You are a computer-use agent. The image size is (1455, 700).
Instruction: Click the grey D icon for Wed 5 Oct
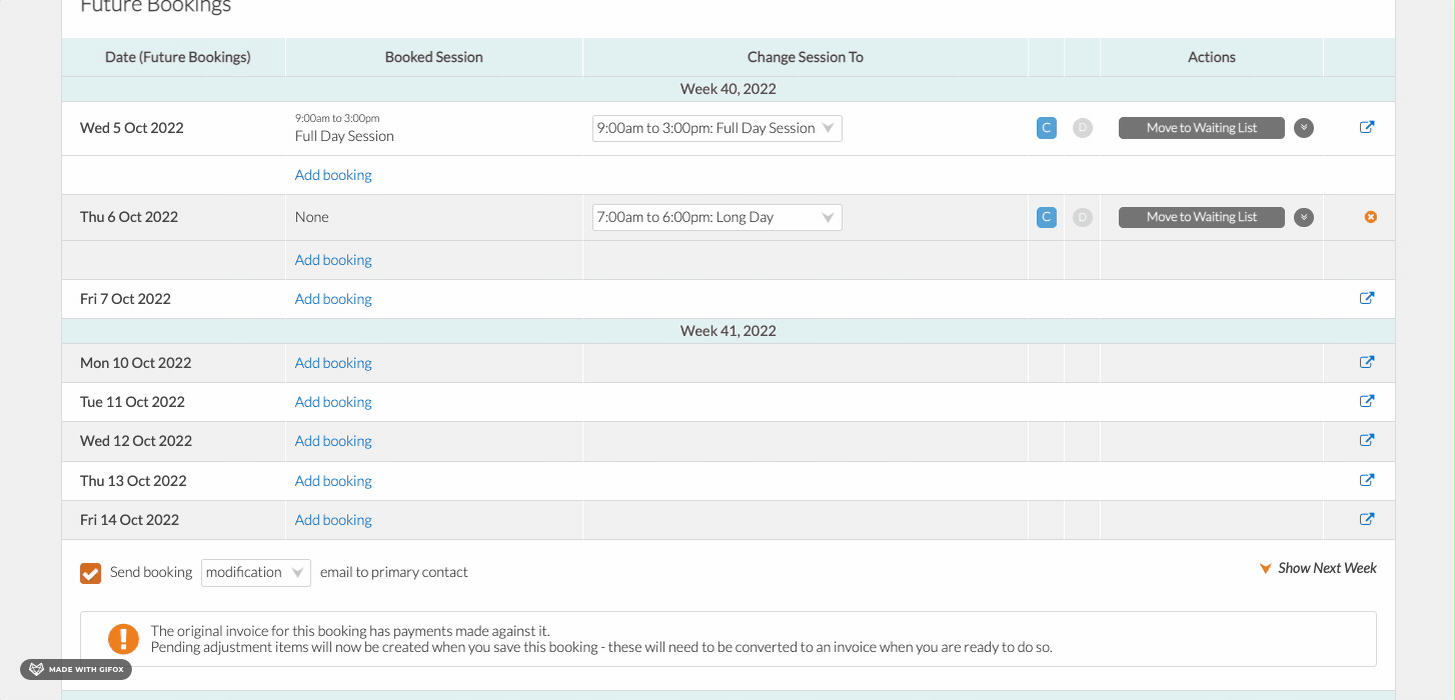pyautogui.click(x=1082, y=128)
